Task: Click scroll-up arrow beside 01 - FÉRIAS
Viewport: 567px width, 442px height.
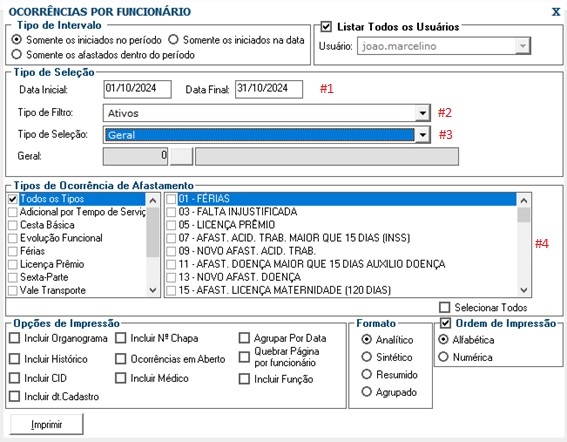Action: click(524, 200)
